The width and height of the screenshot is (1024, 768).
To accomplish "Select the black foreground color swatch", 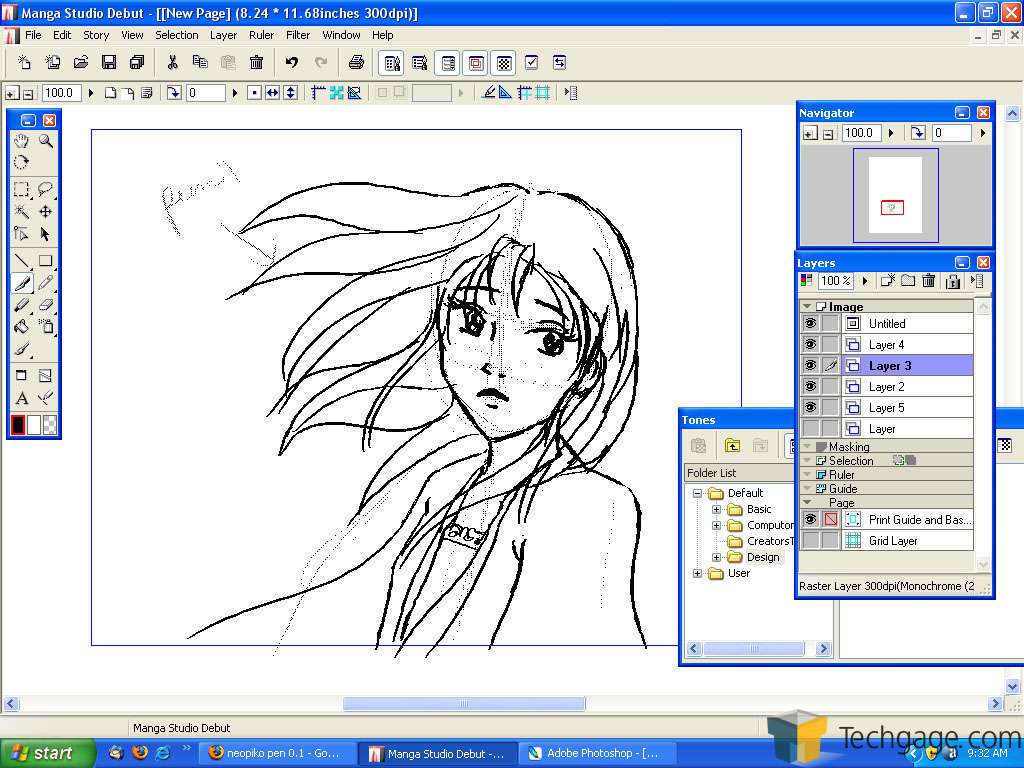I will pos(18,424).
